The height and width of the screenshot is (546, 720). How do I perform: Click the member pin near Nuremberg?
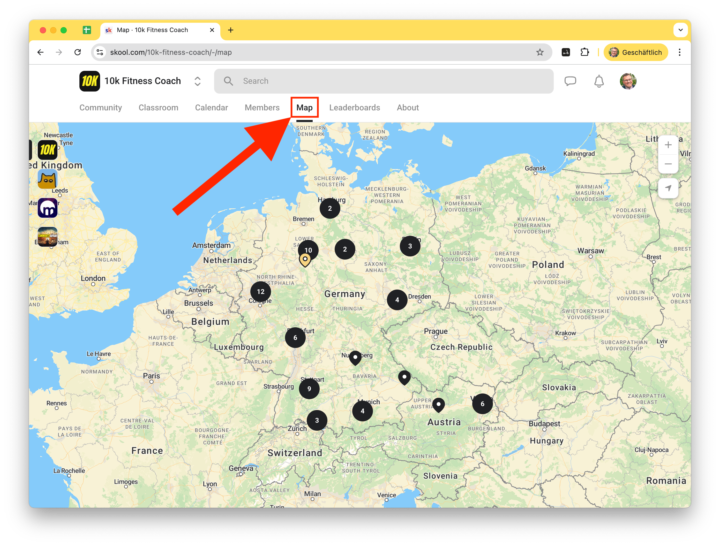coord(355,358)
